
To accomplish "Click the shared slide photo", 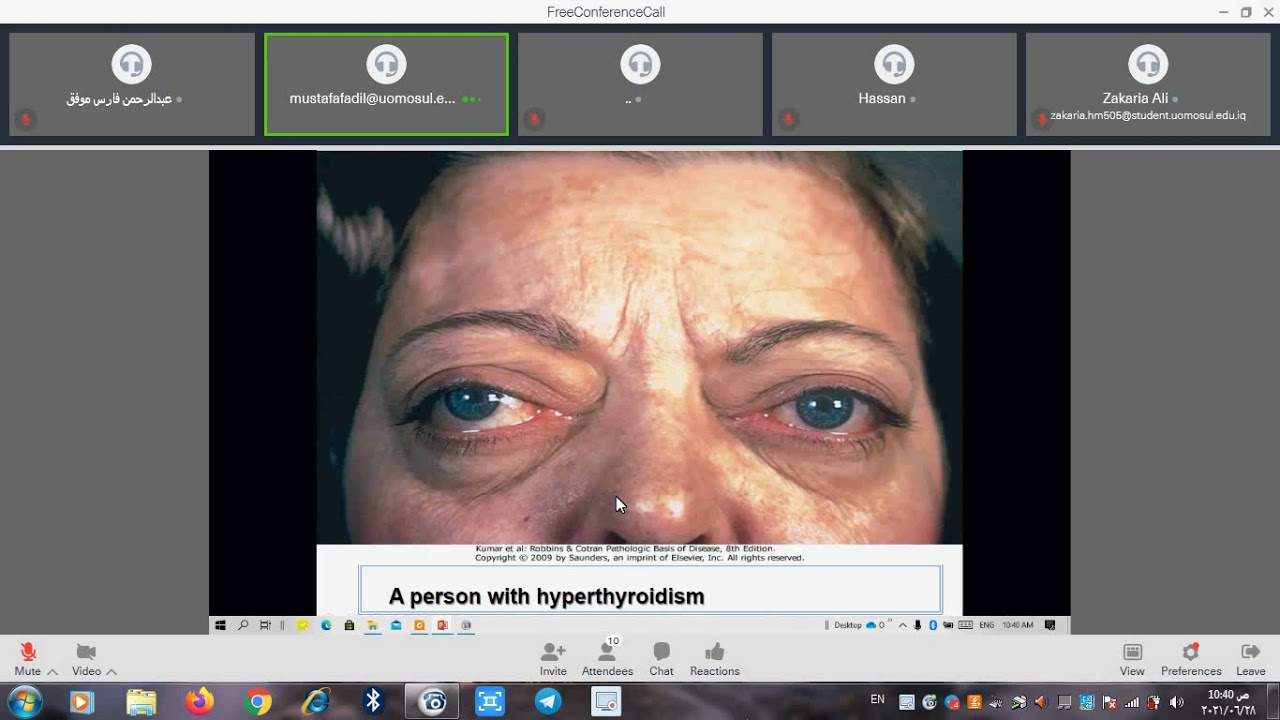I will [639, 347].
